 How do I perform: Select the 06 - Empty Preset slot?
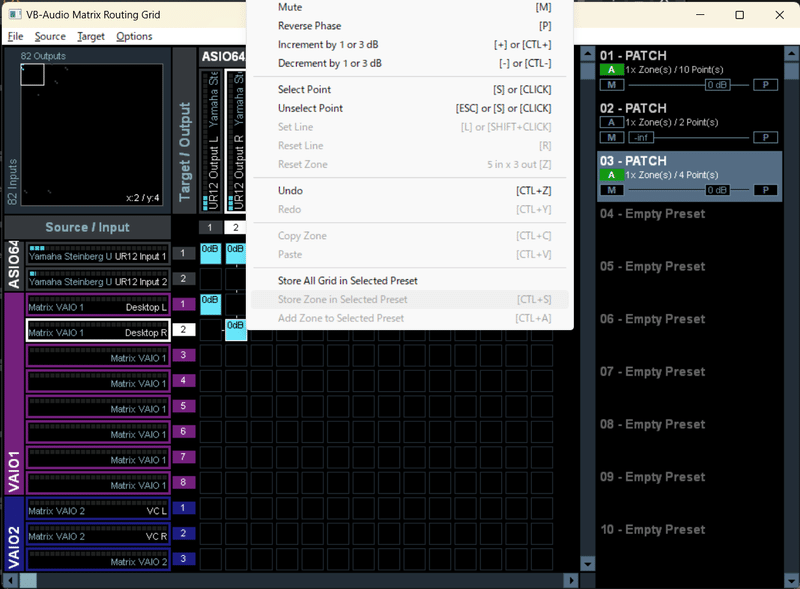[653, 319]
